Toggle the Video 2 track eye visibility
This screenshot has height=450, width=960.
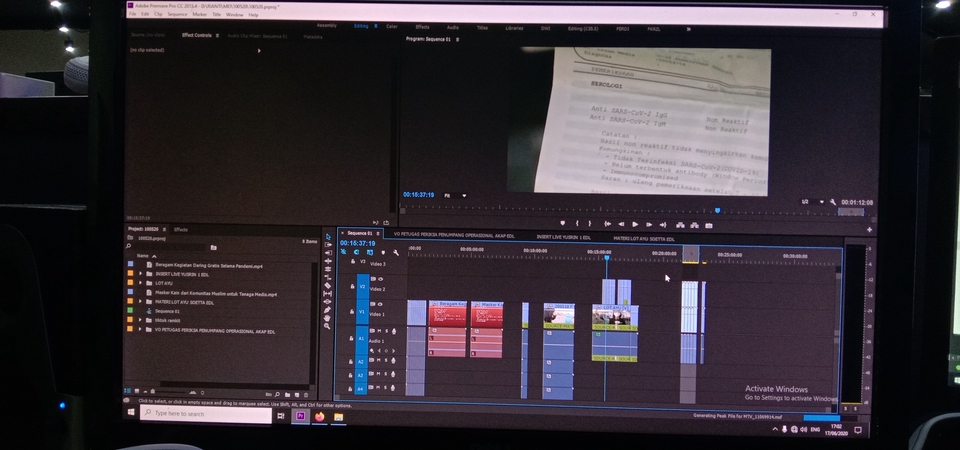pyautogui.click(x=380, y=279)
